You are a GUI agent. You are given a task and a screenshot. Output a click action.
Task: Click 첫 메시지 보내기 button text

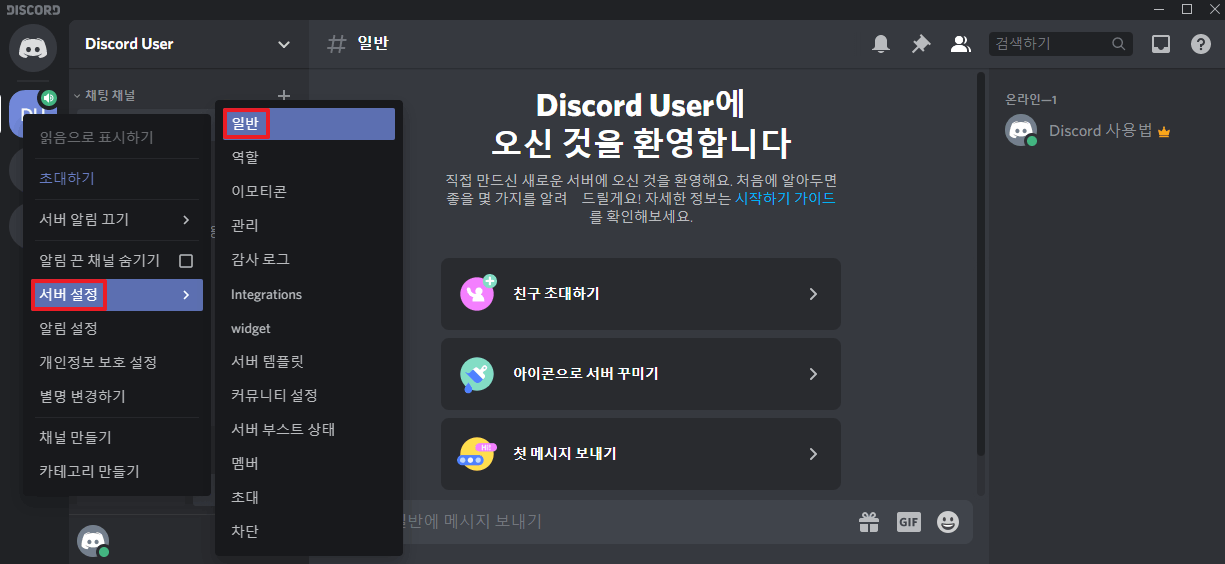564,454
